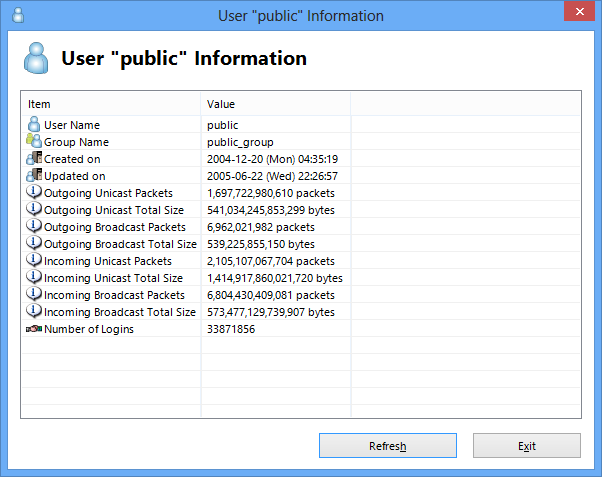Click the Outgoing Unicast Packets info icon
602x477 pixels.
[x=34, y=192]
